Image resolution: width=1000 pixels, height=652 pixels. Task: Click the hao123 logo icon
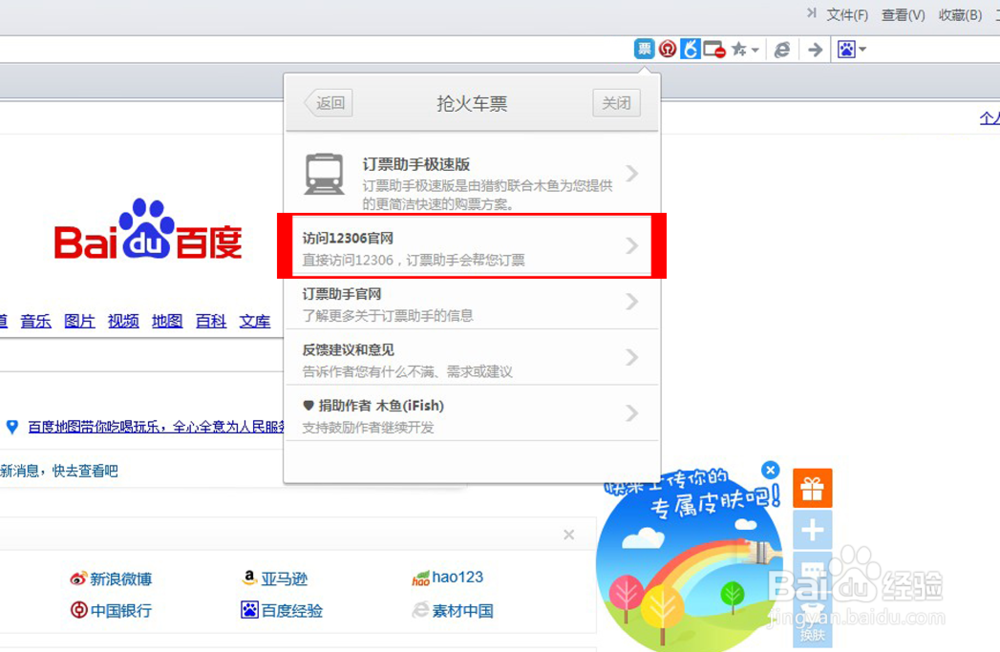tap(420, 579)
